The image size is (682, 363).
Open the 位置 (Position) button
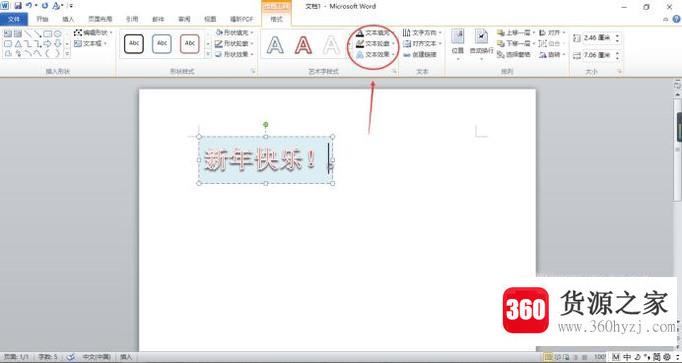coord(458,43)
